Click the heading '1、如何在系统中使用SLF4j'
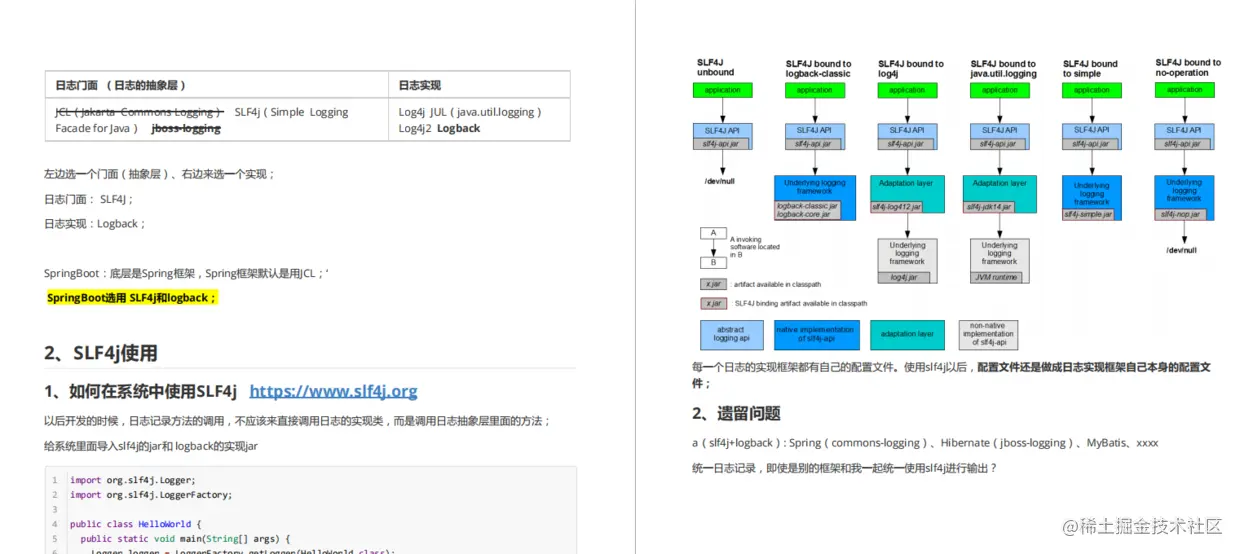Viewport: 1240px width, 554px height. (x=140, y=391)
